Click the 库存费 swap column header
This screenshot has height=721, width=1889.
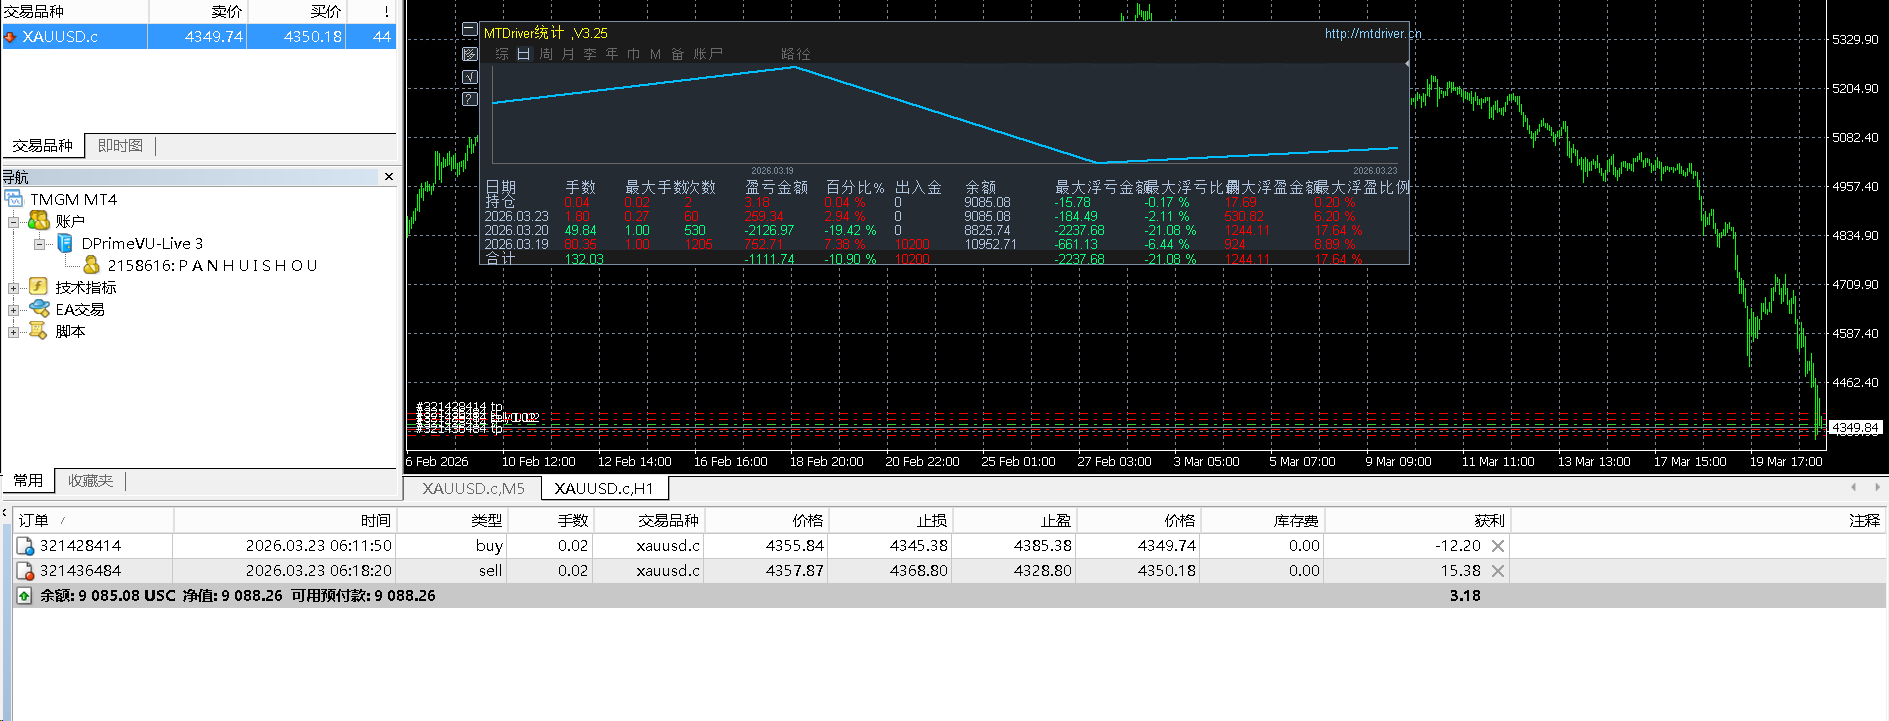[1263, 520]
